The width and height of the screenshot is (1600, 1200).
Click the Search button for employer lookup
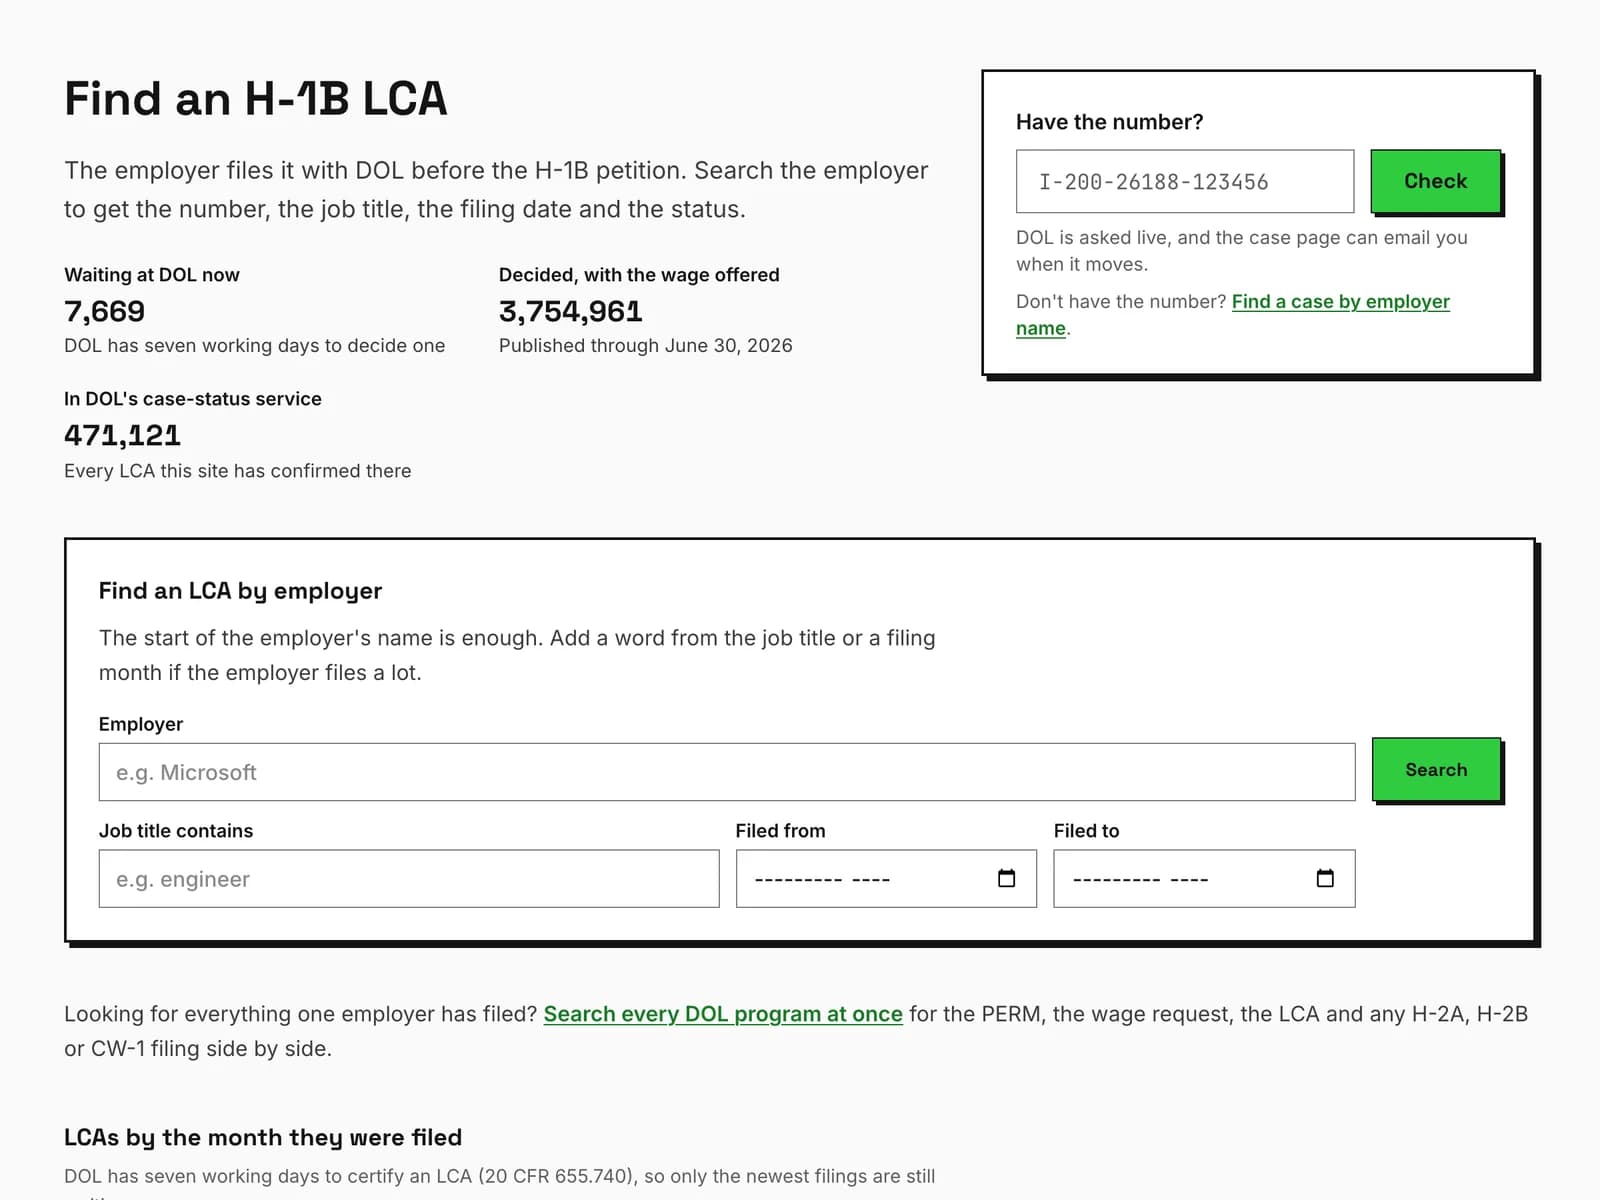coord(1436,770)
